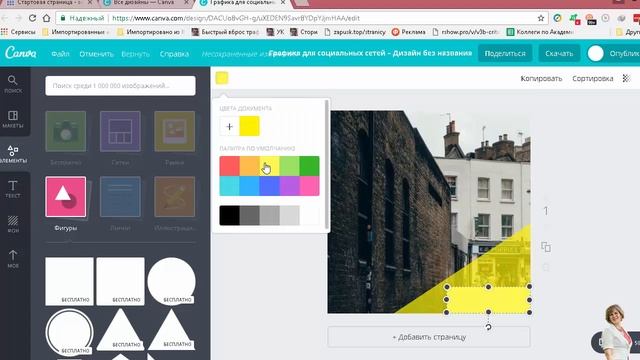Choose the purple palette color

[289, 186]
